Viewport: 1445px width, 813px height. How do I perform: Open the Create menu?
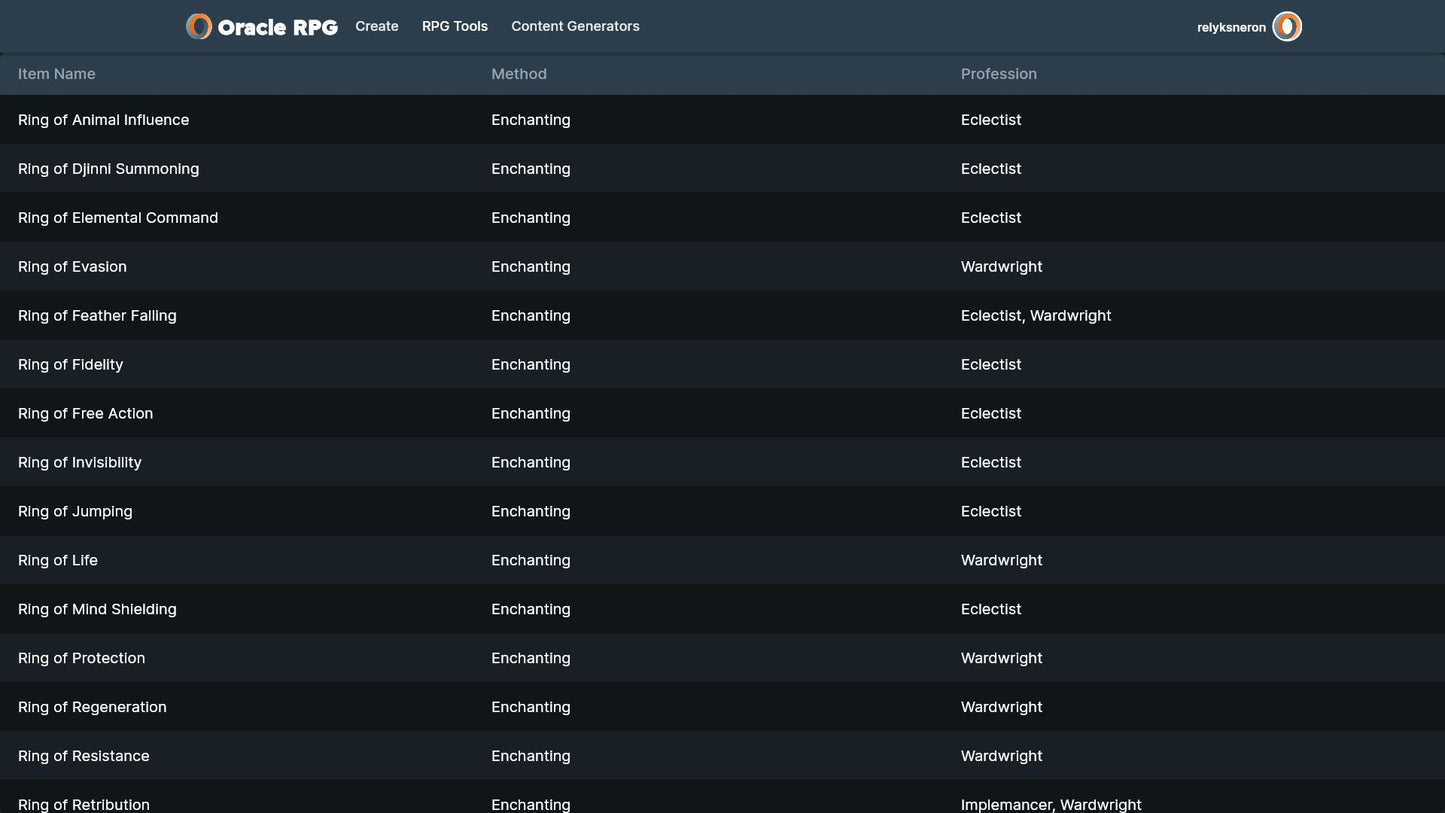(377, 27)
